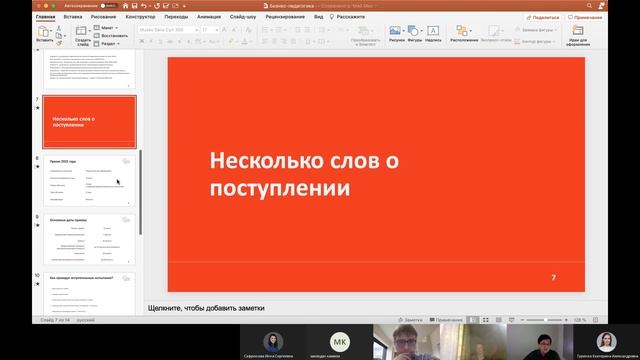This screenshot has height=360, width=640.
Task: Toggle the Автосохранение switch
Action: click(x=109, y=6)
